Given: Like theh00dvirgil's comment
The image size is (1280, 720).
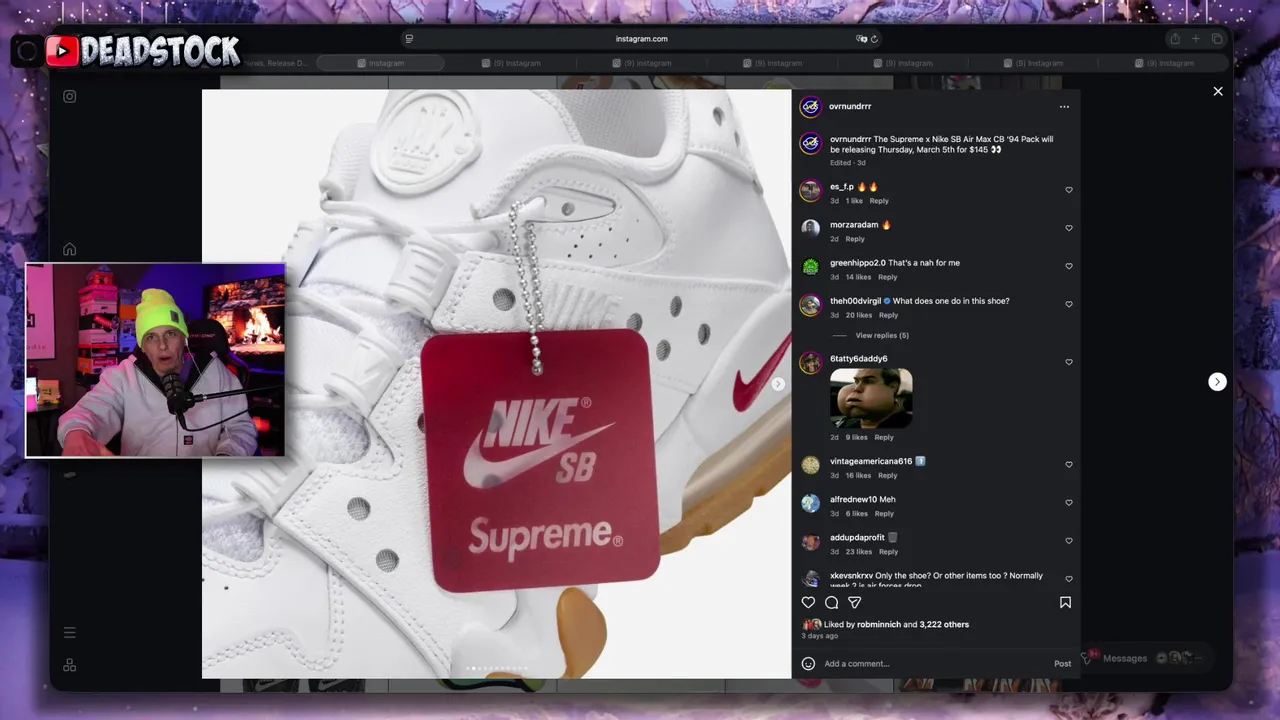Looking at the screenshot, I should pos(1068,304).
